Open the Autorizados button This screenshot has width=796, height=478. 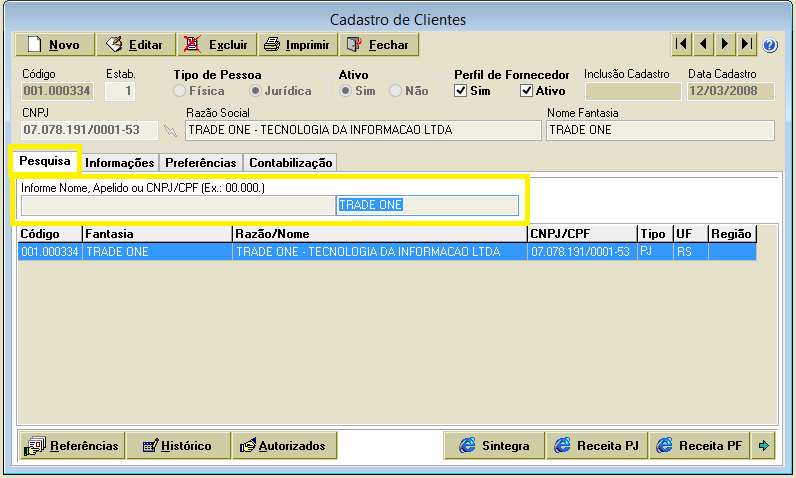pyautogui.click(x=284, y=446)
